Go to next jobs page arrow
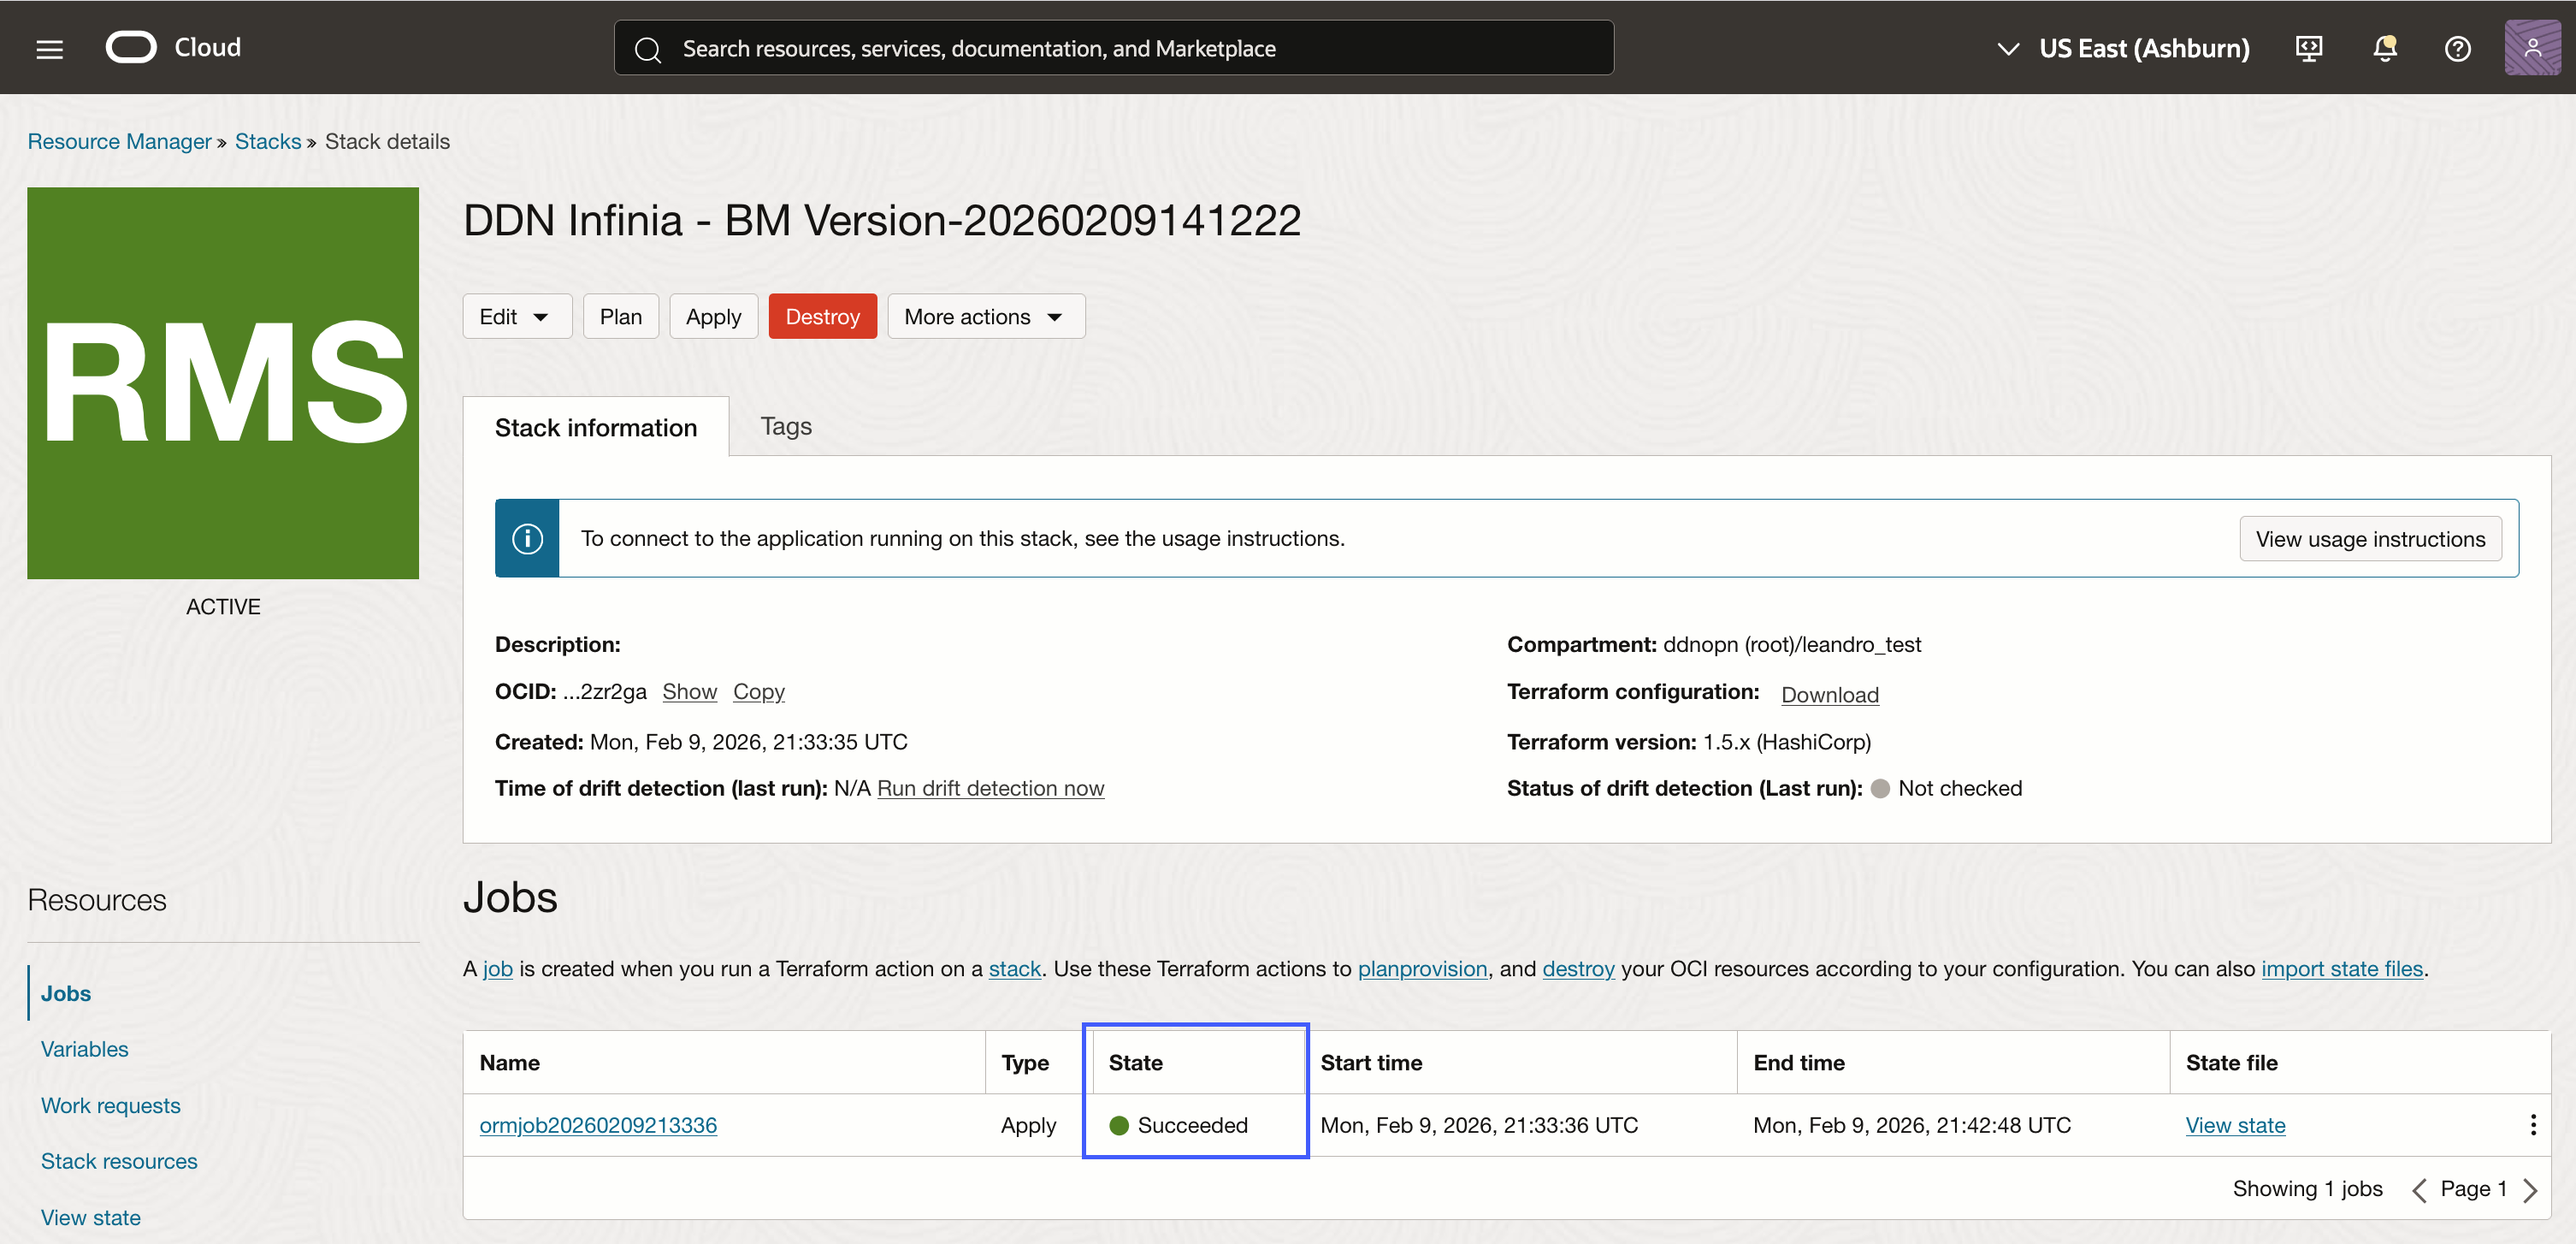2576x1244 pixels. click(x=2530, y=1189)
